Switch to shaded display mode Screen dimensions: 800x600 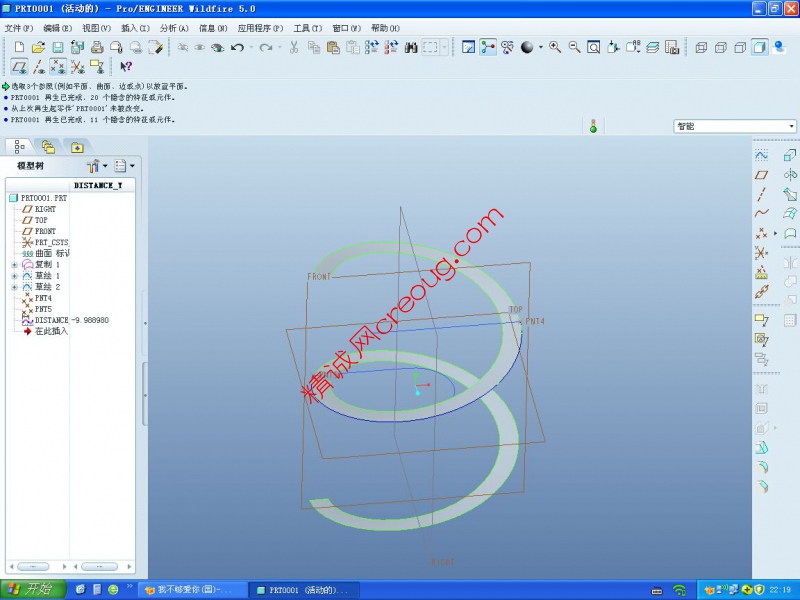(x=759, y=47)
